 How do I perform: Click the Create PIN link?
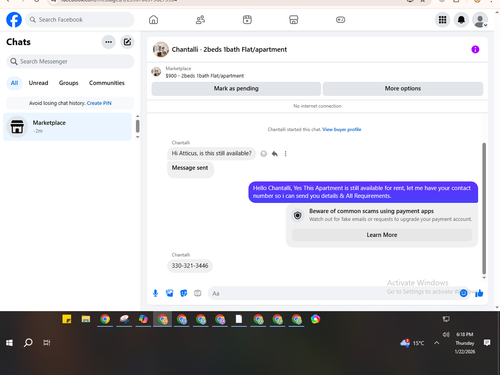[99, 103]
